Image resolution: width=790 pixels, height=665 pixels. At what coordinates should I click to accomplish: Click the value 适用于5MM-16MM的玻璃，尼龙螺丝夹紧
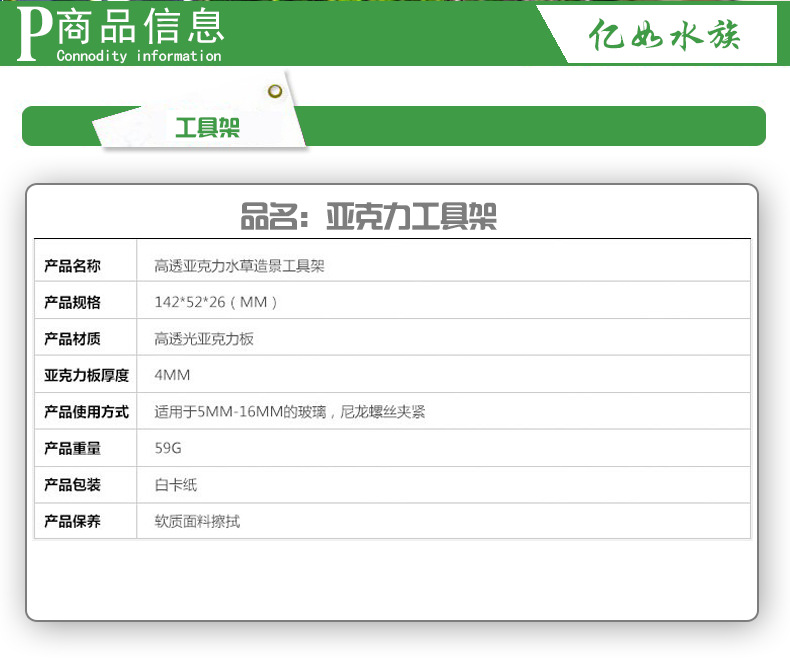(x=290, y=412)
